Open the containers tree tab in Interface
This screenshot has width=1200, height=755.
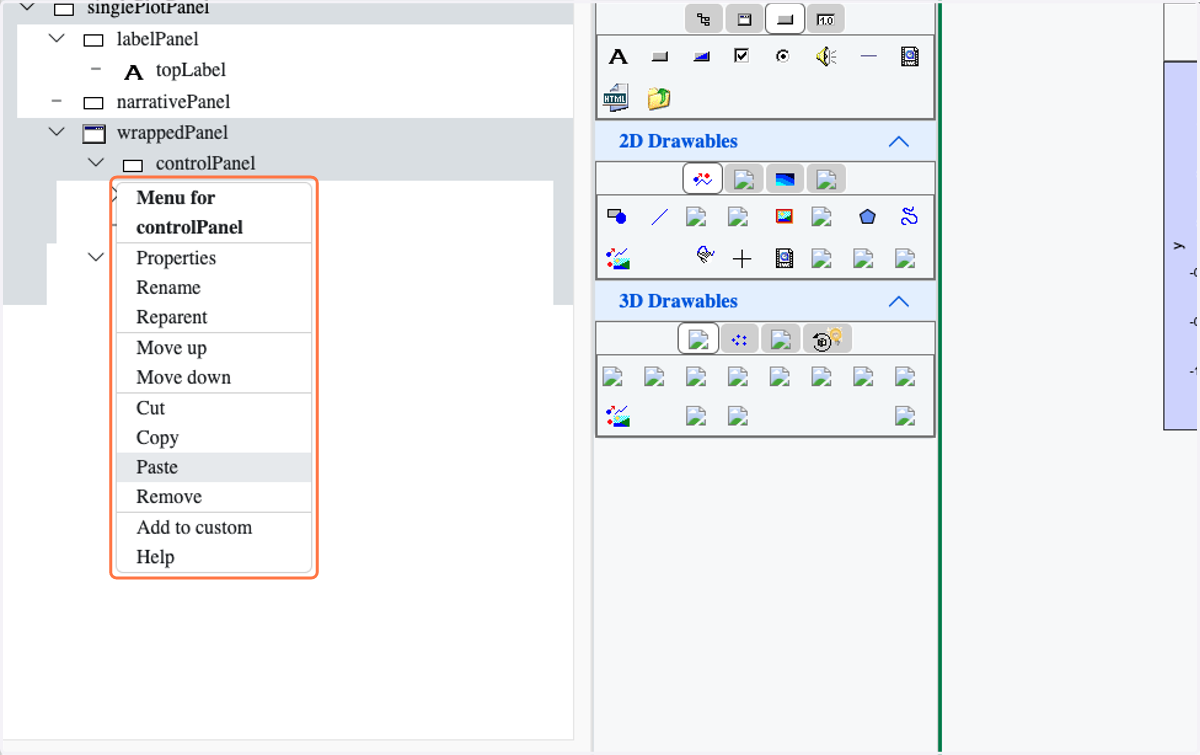pyautogui.click(x=704, y=19)
